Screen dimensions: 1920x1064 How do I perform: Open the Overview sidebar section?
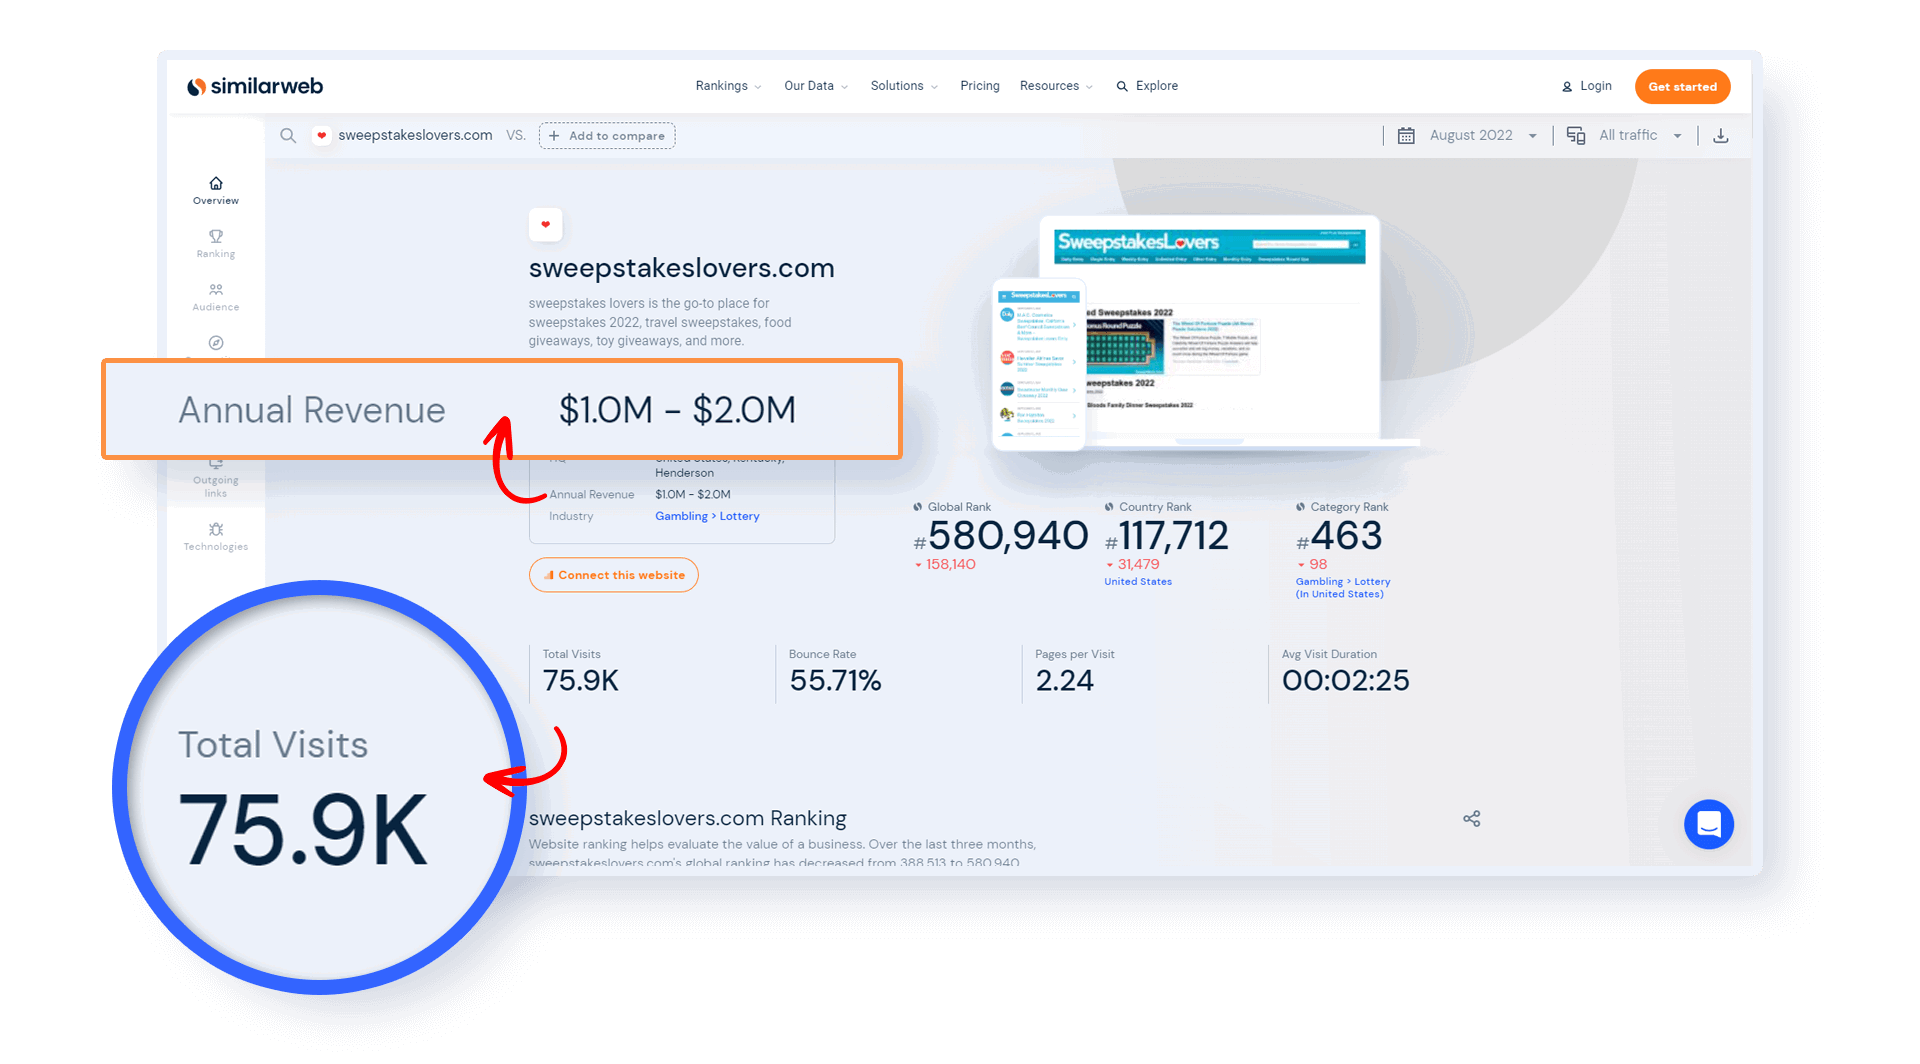[x=216, y=190]
